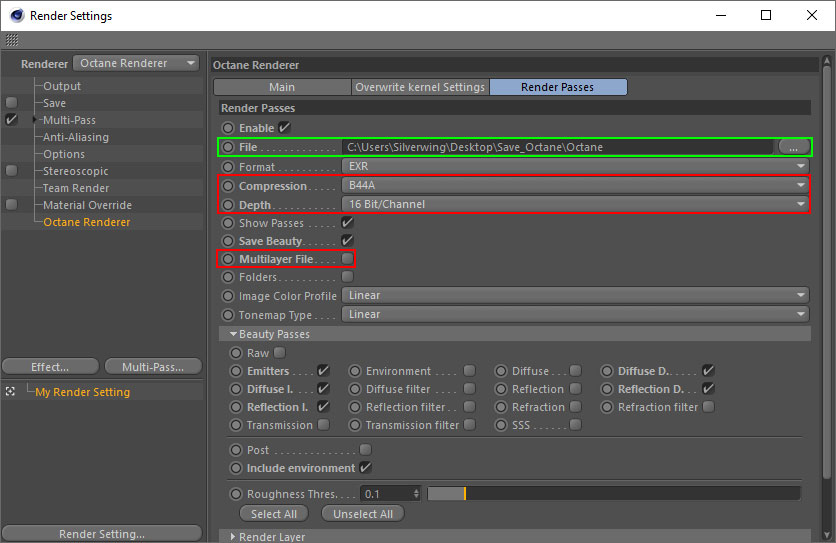The width and height of the screenshot is (836, 543).
Task: Expand the Multi-Pass tree arrow
Action: (35, 119)
